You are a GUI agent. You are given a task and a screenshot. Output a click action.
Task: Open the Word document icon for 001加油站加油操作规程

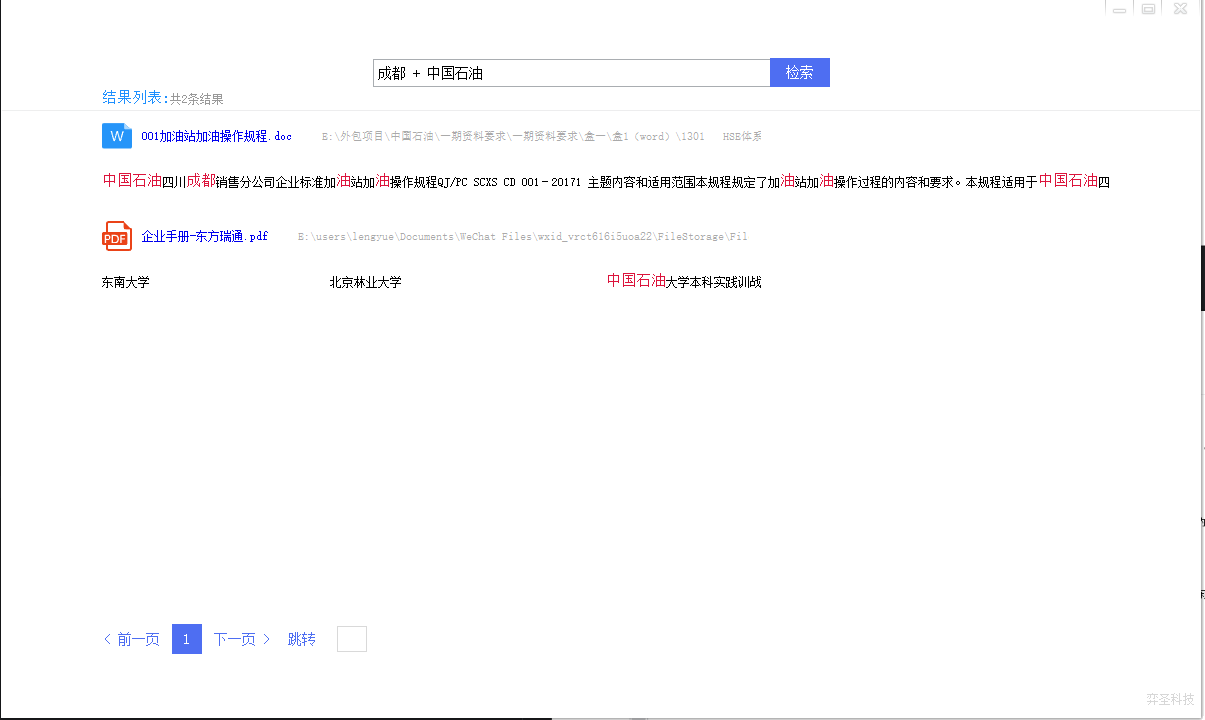[117, 136]
